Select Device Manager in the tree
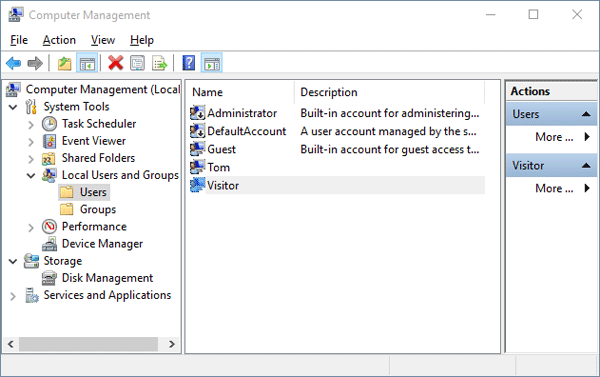The height and width of the screenshot is (377, 600). (102, 244)
